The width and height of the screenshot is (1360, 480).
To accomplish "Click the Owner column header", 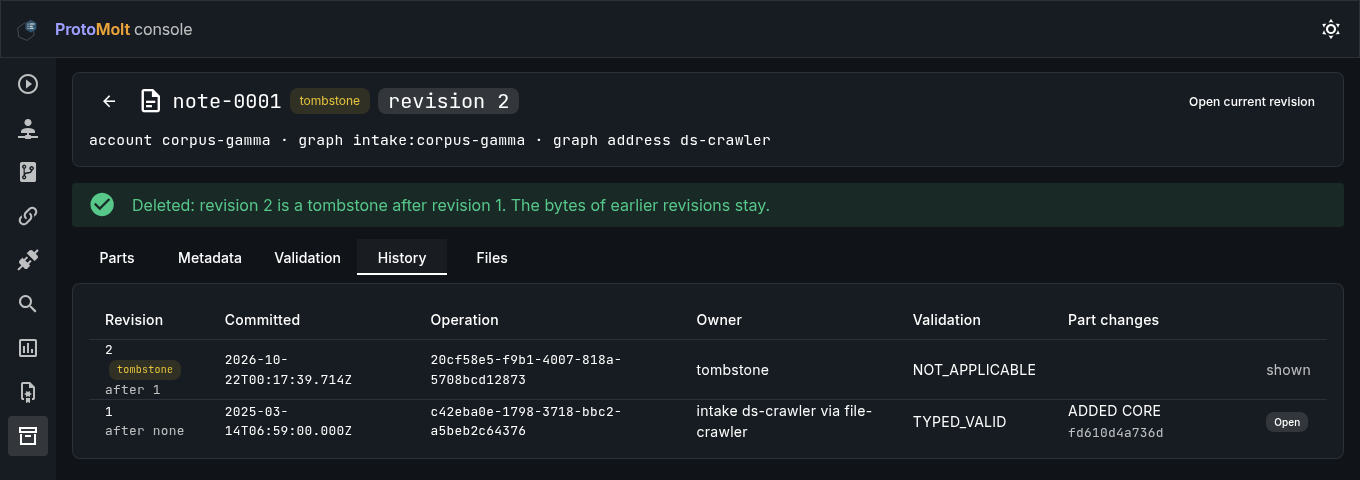I will coord(719,320).
